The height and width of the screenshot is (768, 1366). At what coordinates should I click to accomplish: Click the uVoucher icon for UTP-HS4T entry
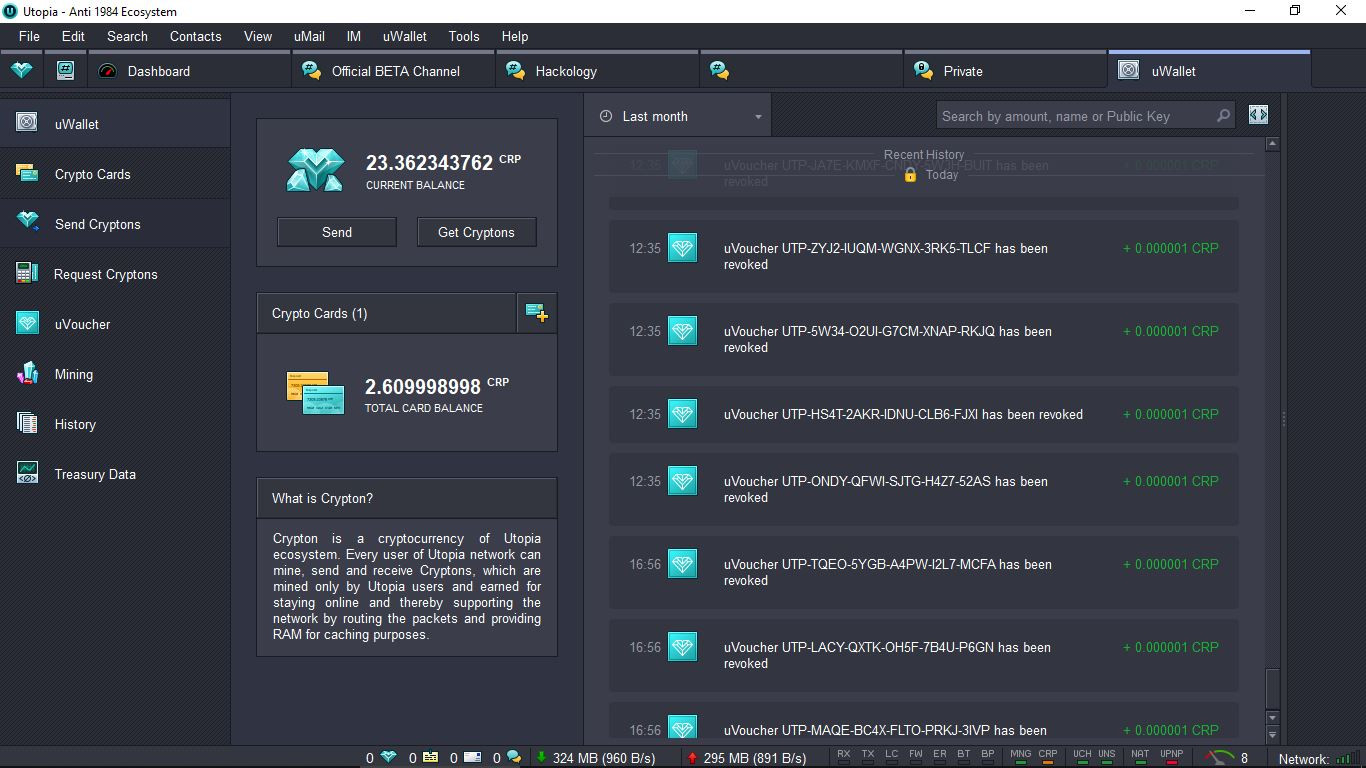(x=682, y=414)
